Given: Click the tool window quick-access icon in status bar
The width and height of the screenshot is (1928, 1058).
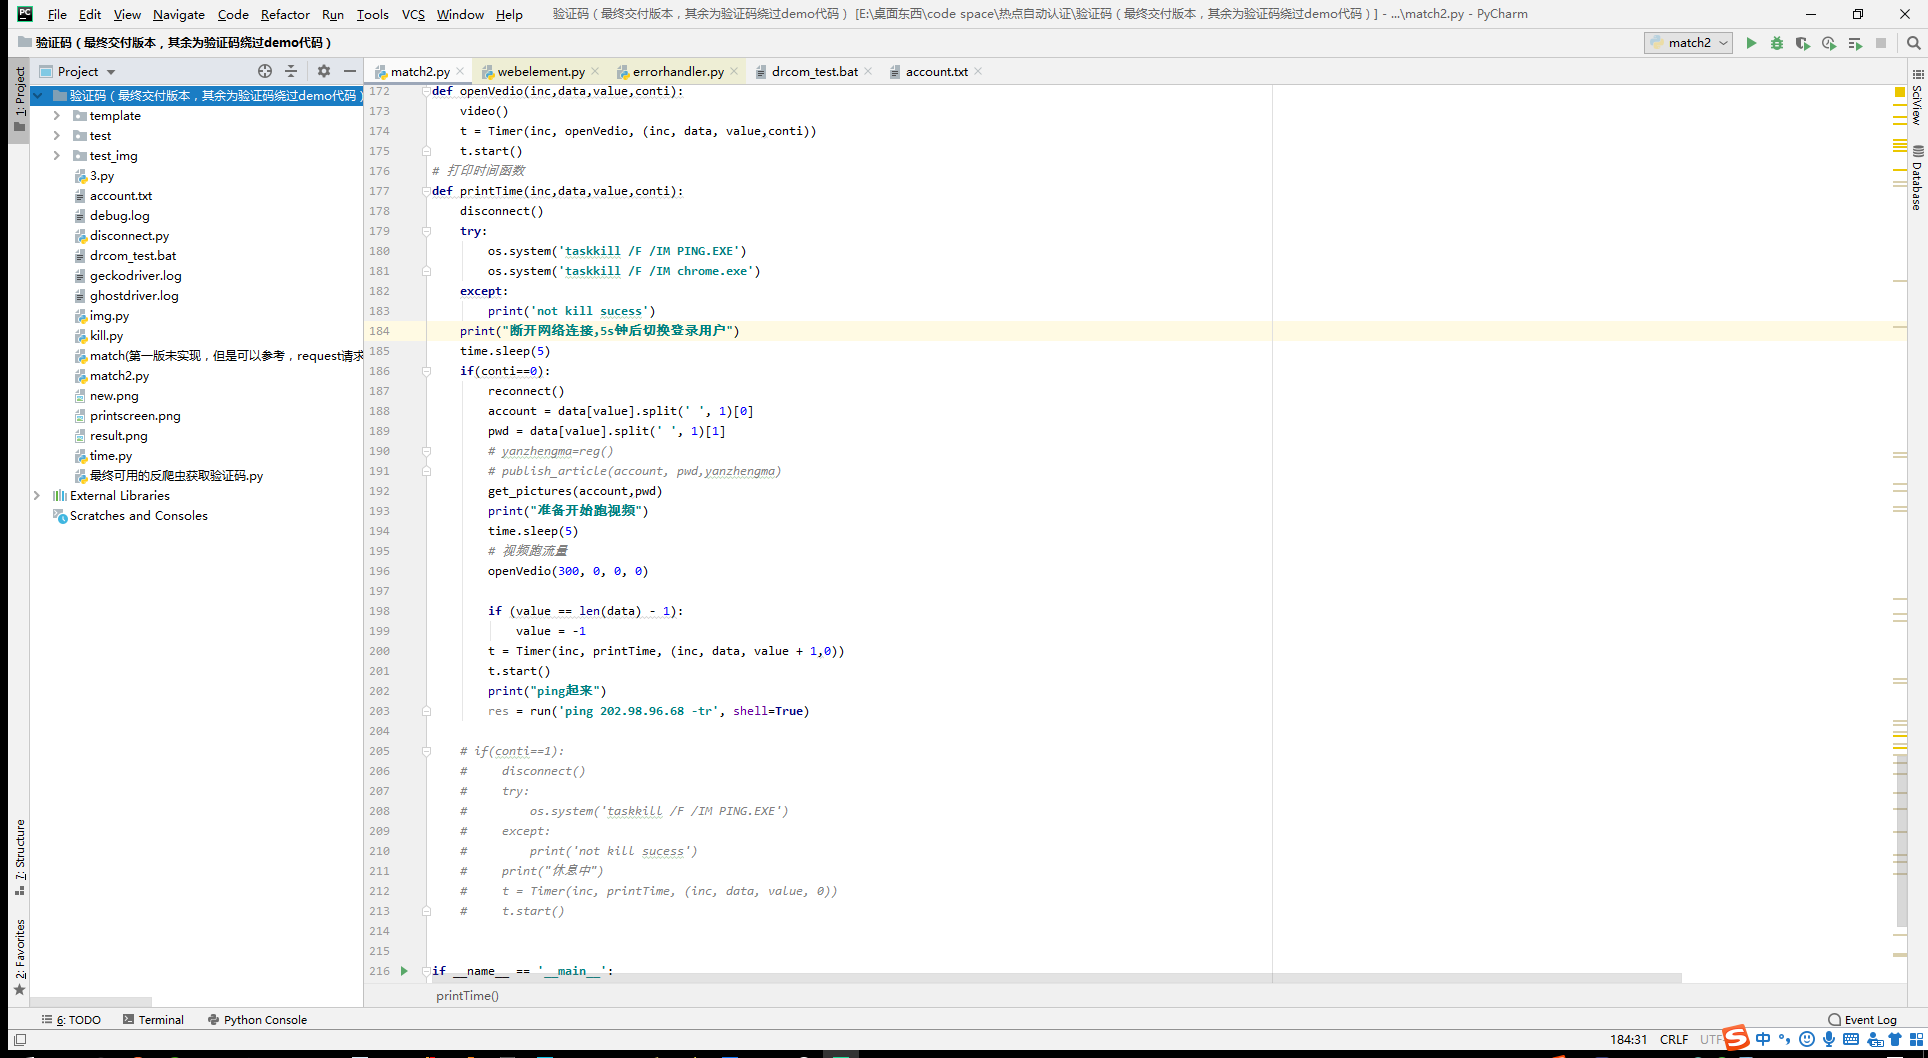Looking at the screenshot, I should (20, 1040).
